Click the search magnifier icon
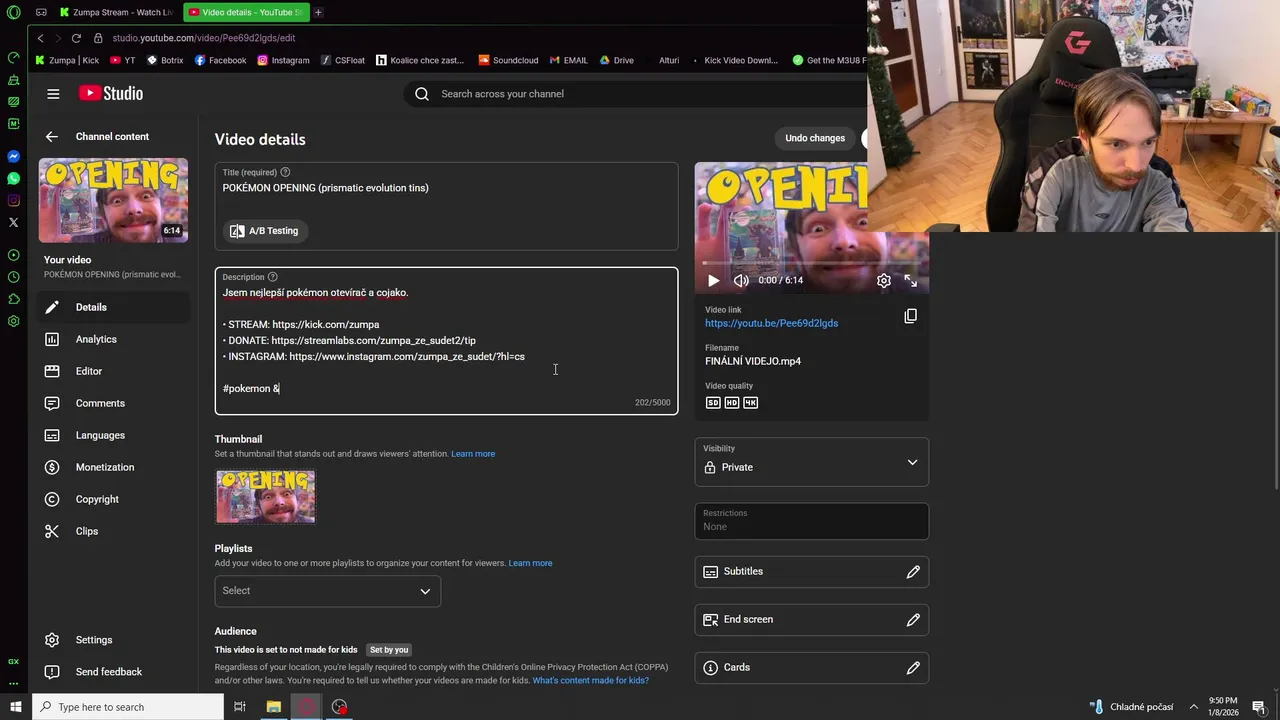 (x=422, y=94)
